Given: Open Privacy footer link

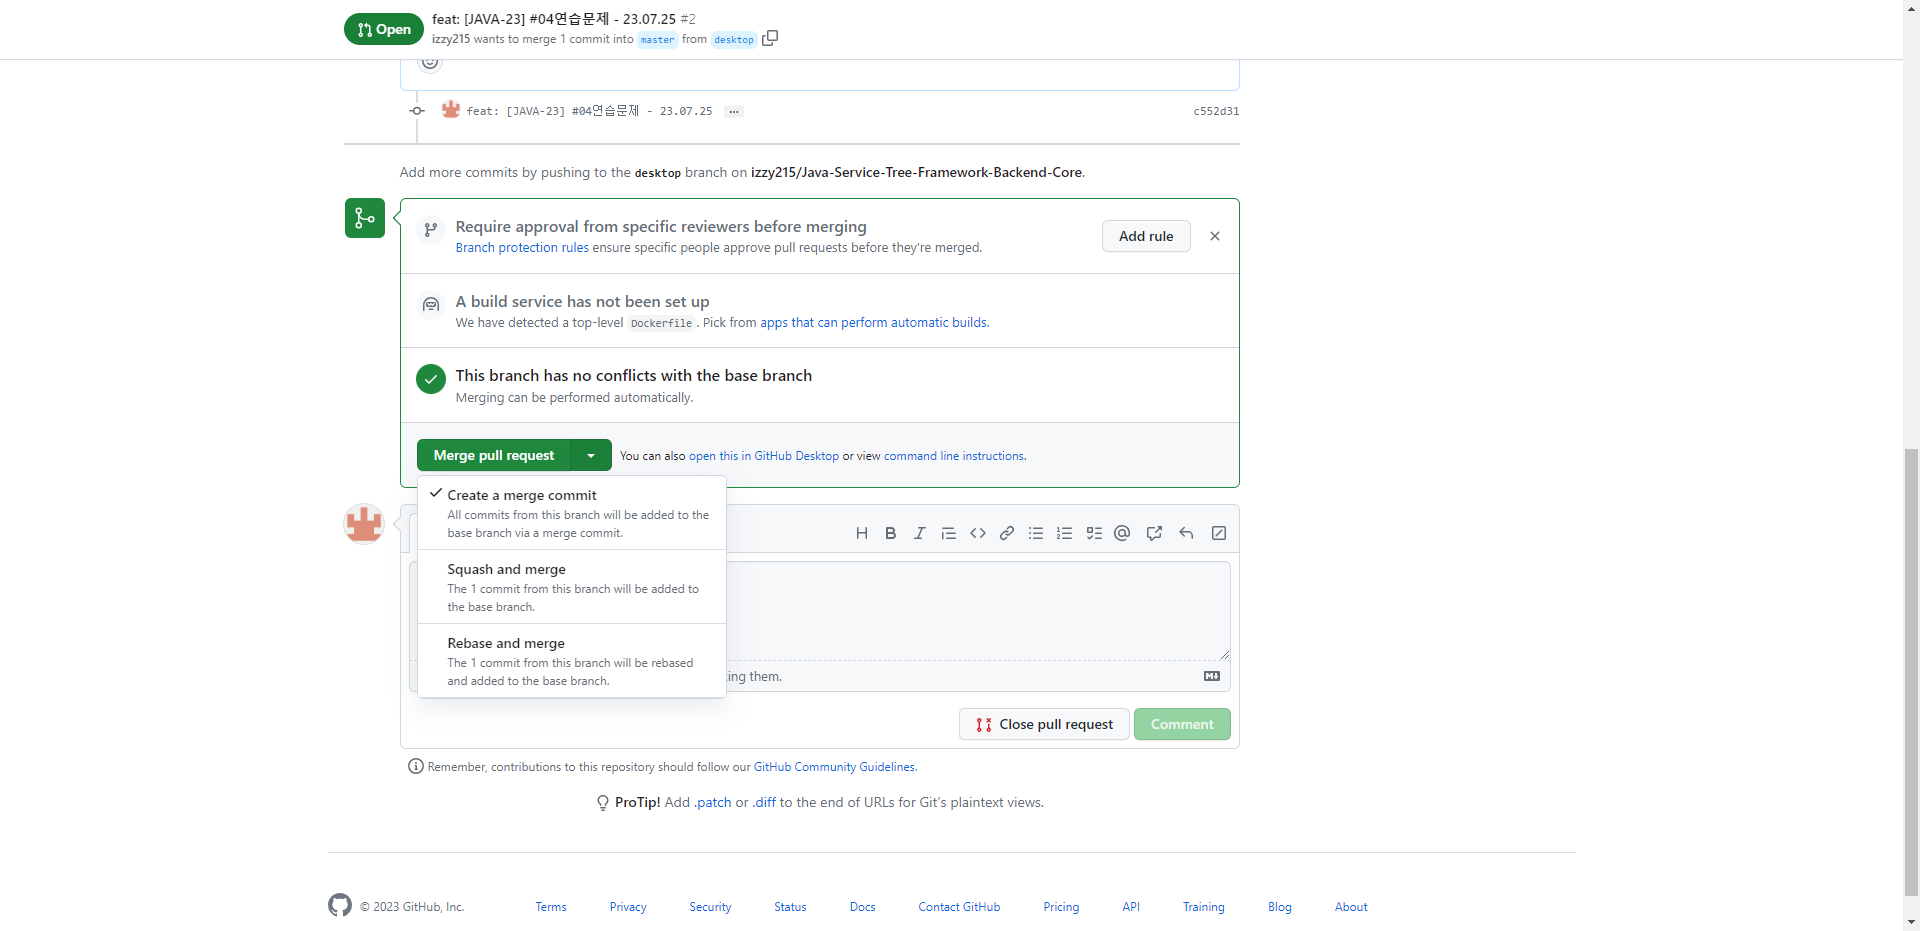Looking at the screenshot, I should pyautogui.click(x=628, y=907).
